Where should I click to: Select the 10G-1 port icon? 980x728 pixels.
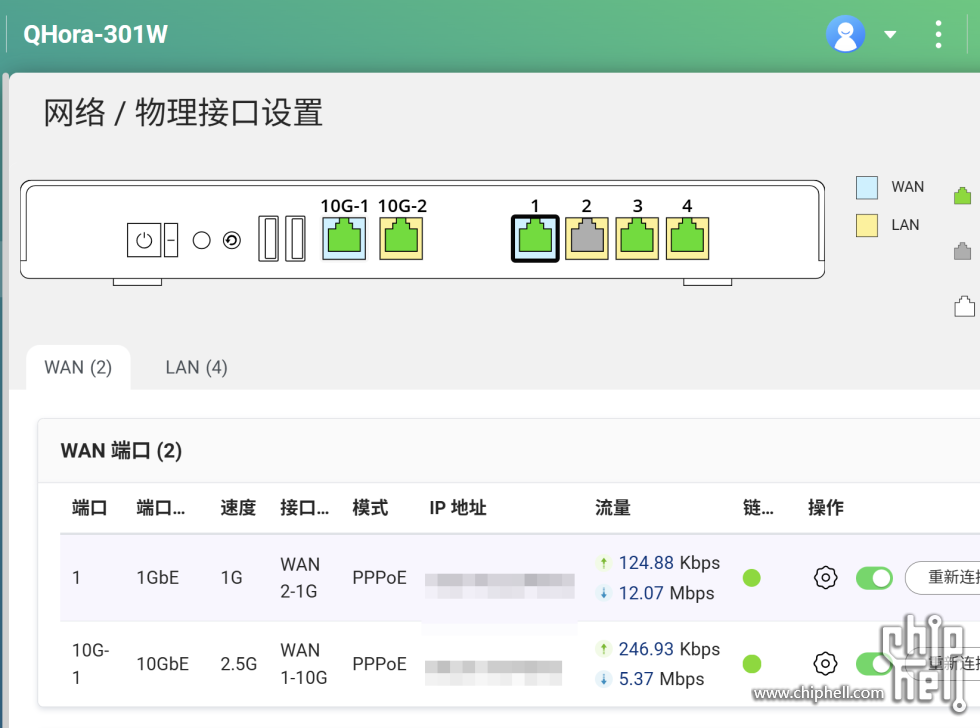[344, 238]
